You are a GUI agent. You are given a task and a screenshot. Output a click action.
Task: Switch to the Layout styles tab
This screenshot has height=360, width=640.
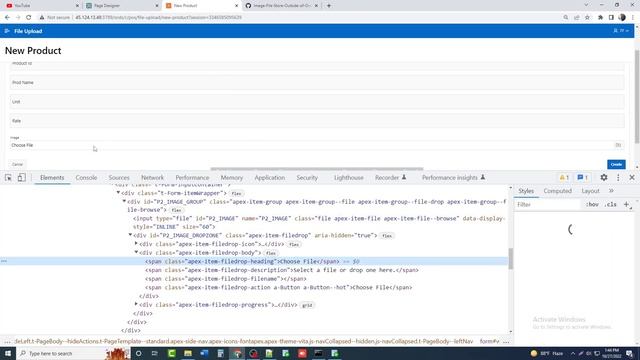[x=590, y=191]
